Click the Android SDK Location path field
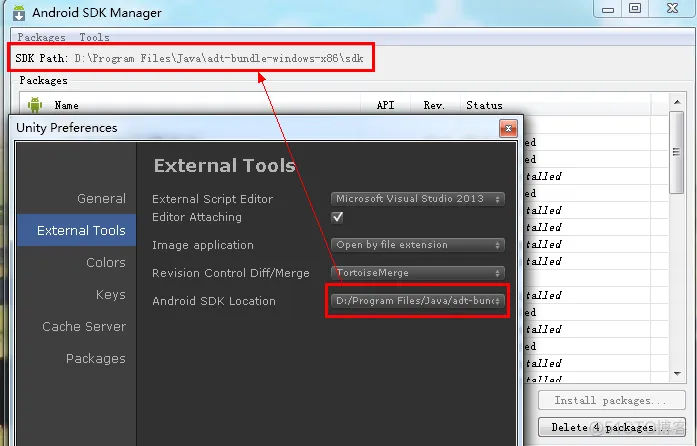This screenshot has width=697, height=446. tap(417, 301)
